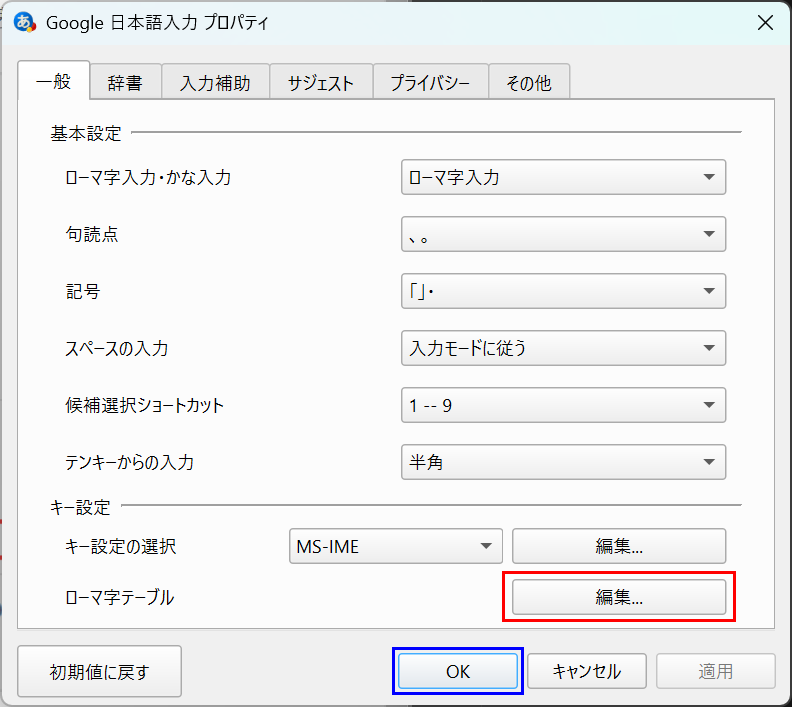
Task: Open the プライバシー tab
Action: click(430, 83)
